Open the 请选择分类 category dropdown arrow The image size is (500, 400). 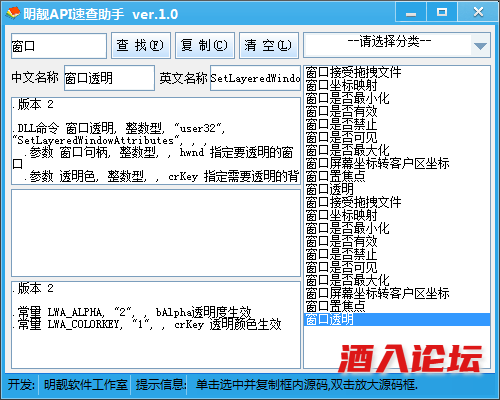pyautogui.click(x=480, y=46)
